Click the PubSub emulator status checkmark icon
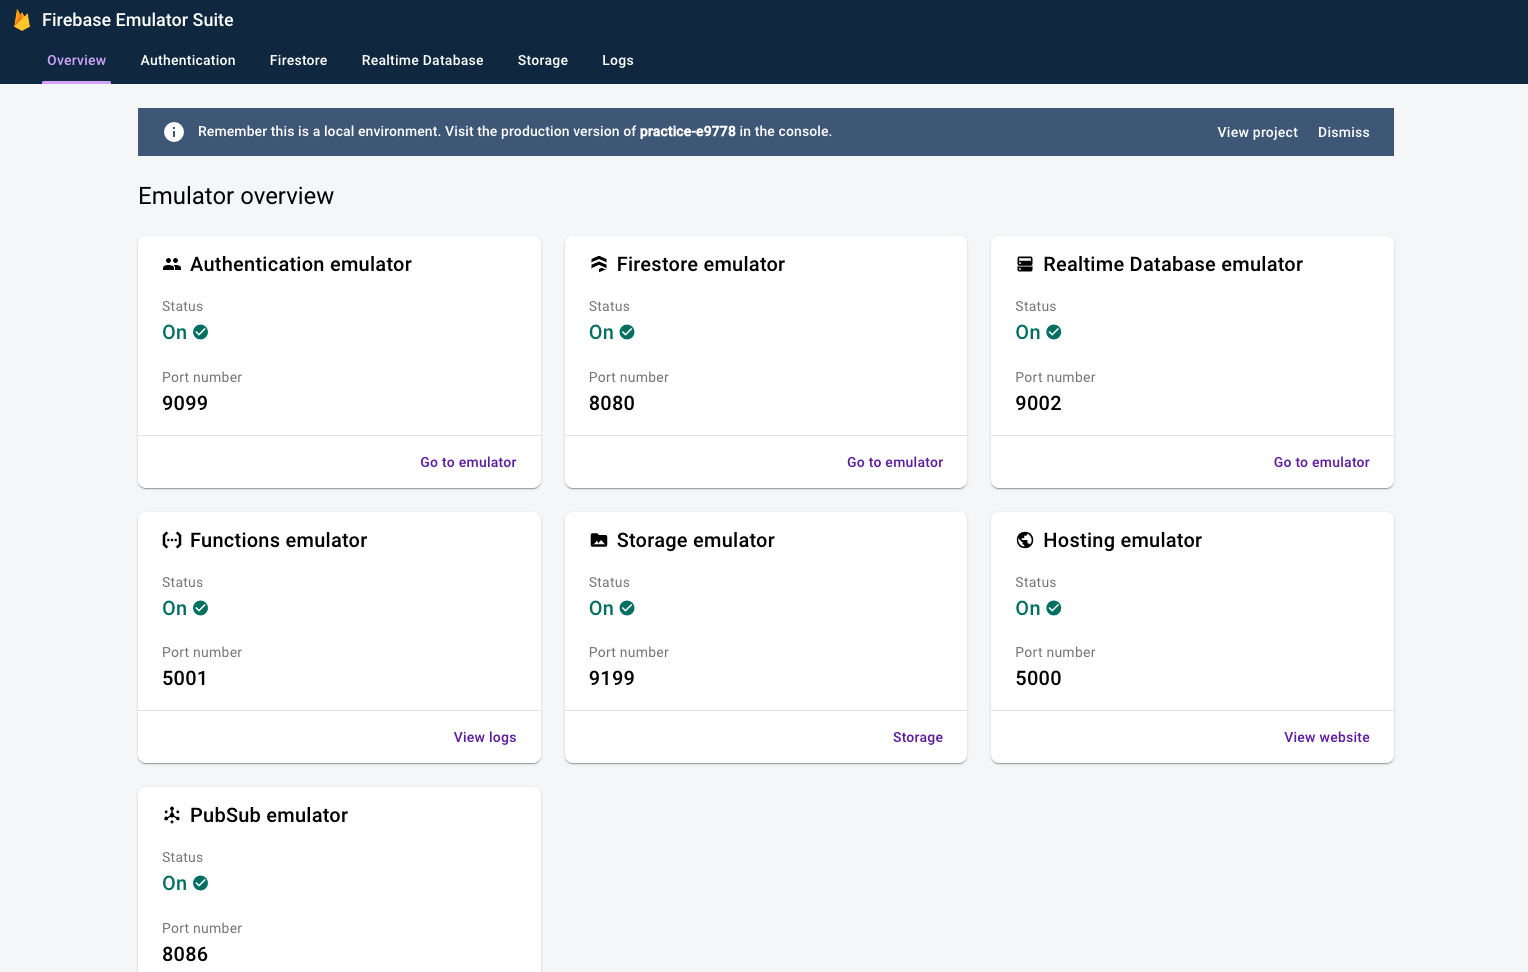The width and height of the screenshot is (1528, 972). pos(201,883)
